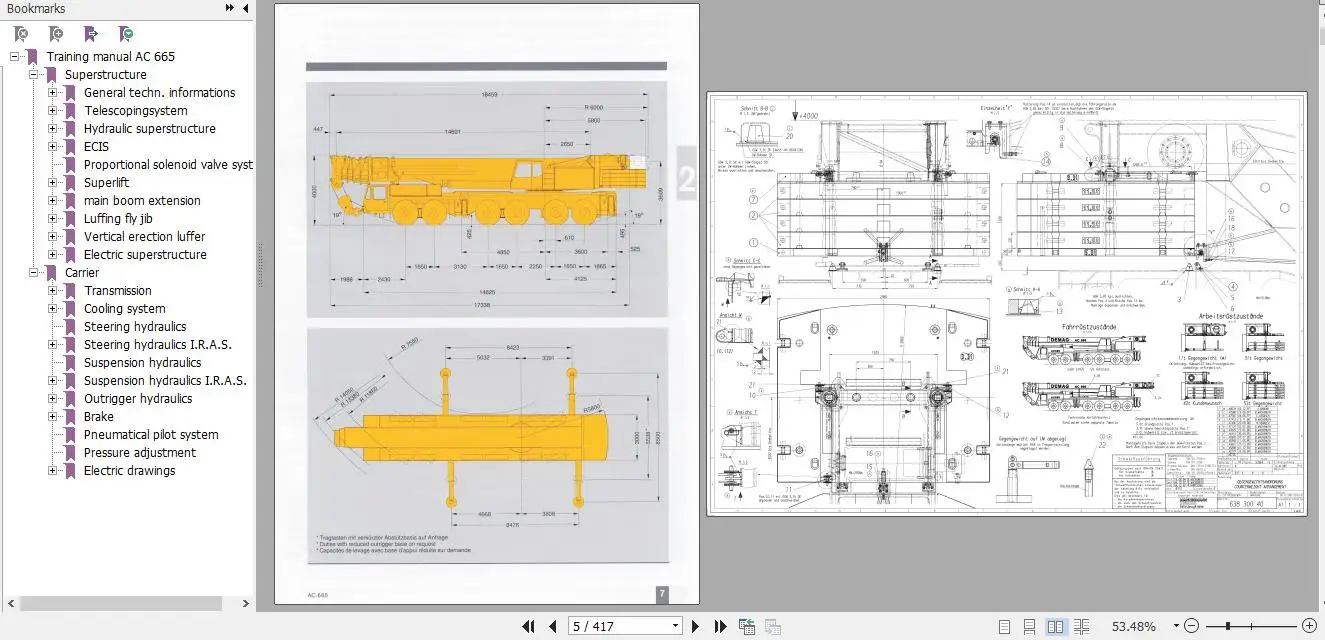1325x640 pixels.
Task: Click the zoom out minus button
Action: coord(1191,626)
